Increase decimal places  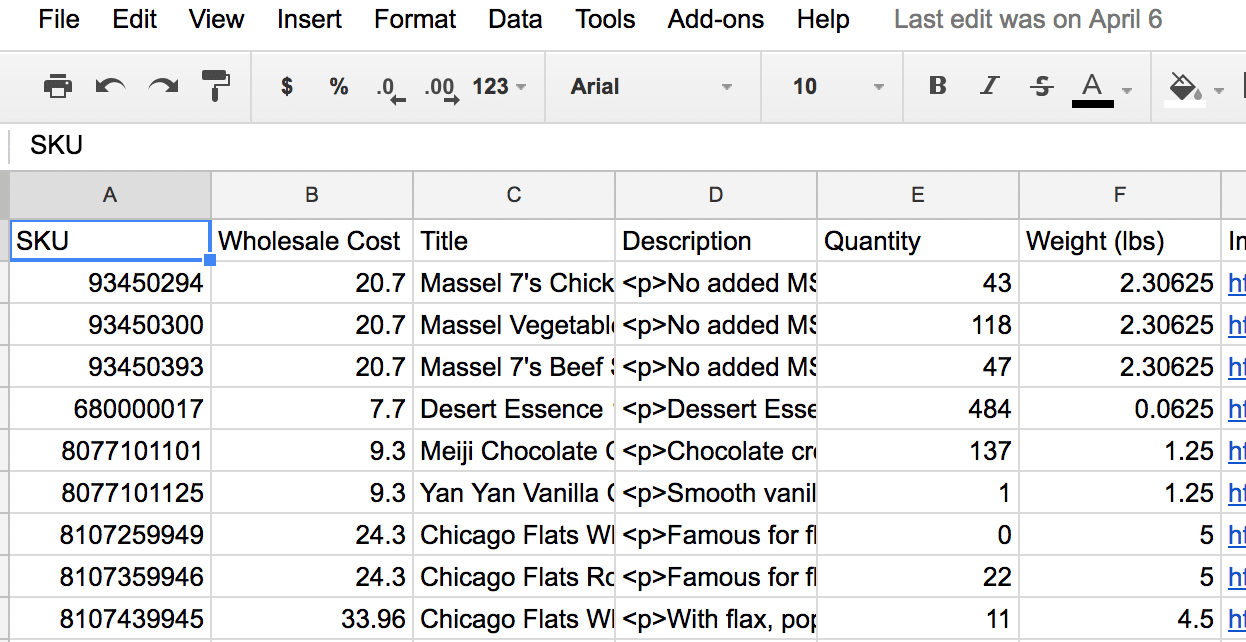tap(441, 88)
